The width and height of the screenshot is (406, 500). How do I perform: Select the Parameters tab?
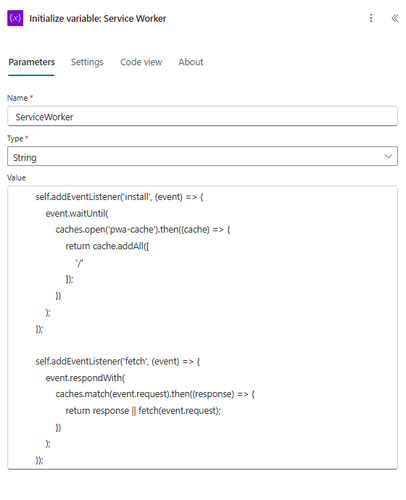[x=31, y=62]
